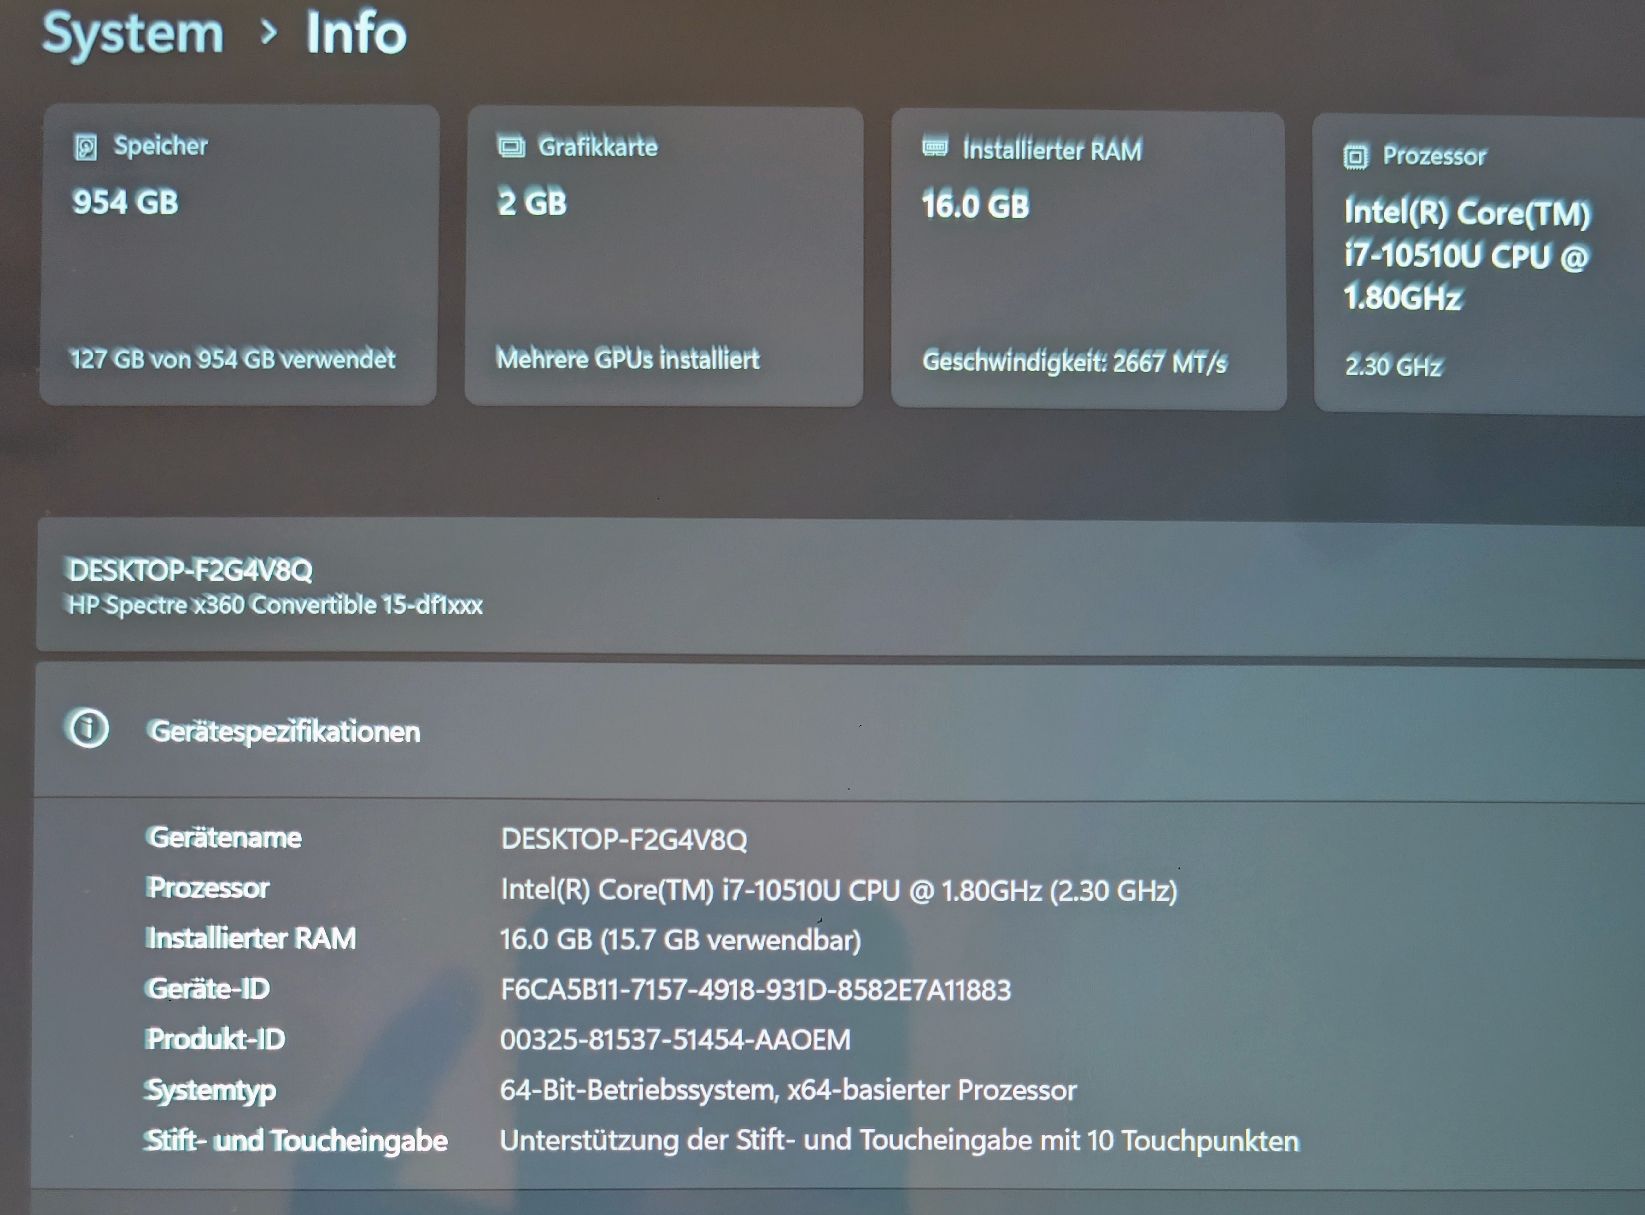Viewport: 1645px width, 1215px height.
Task: Open the Grafikkarte 2 GB card
Action: [x=664, y=256]
